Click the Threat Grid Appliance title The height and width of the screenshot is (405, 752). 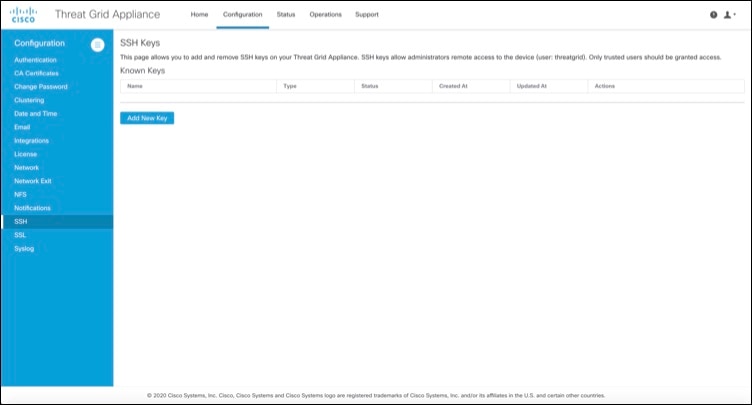pos(107,14)
